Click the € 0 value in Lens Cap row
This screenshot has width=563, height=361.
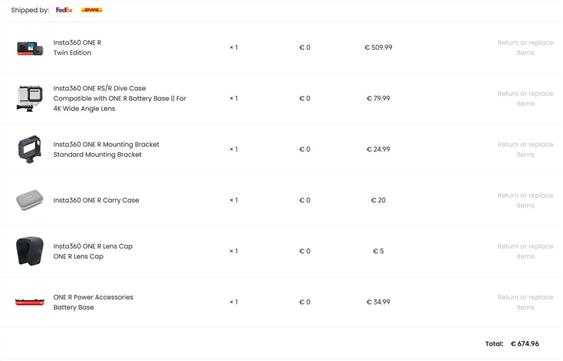pos(305,251)
